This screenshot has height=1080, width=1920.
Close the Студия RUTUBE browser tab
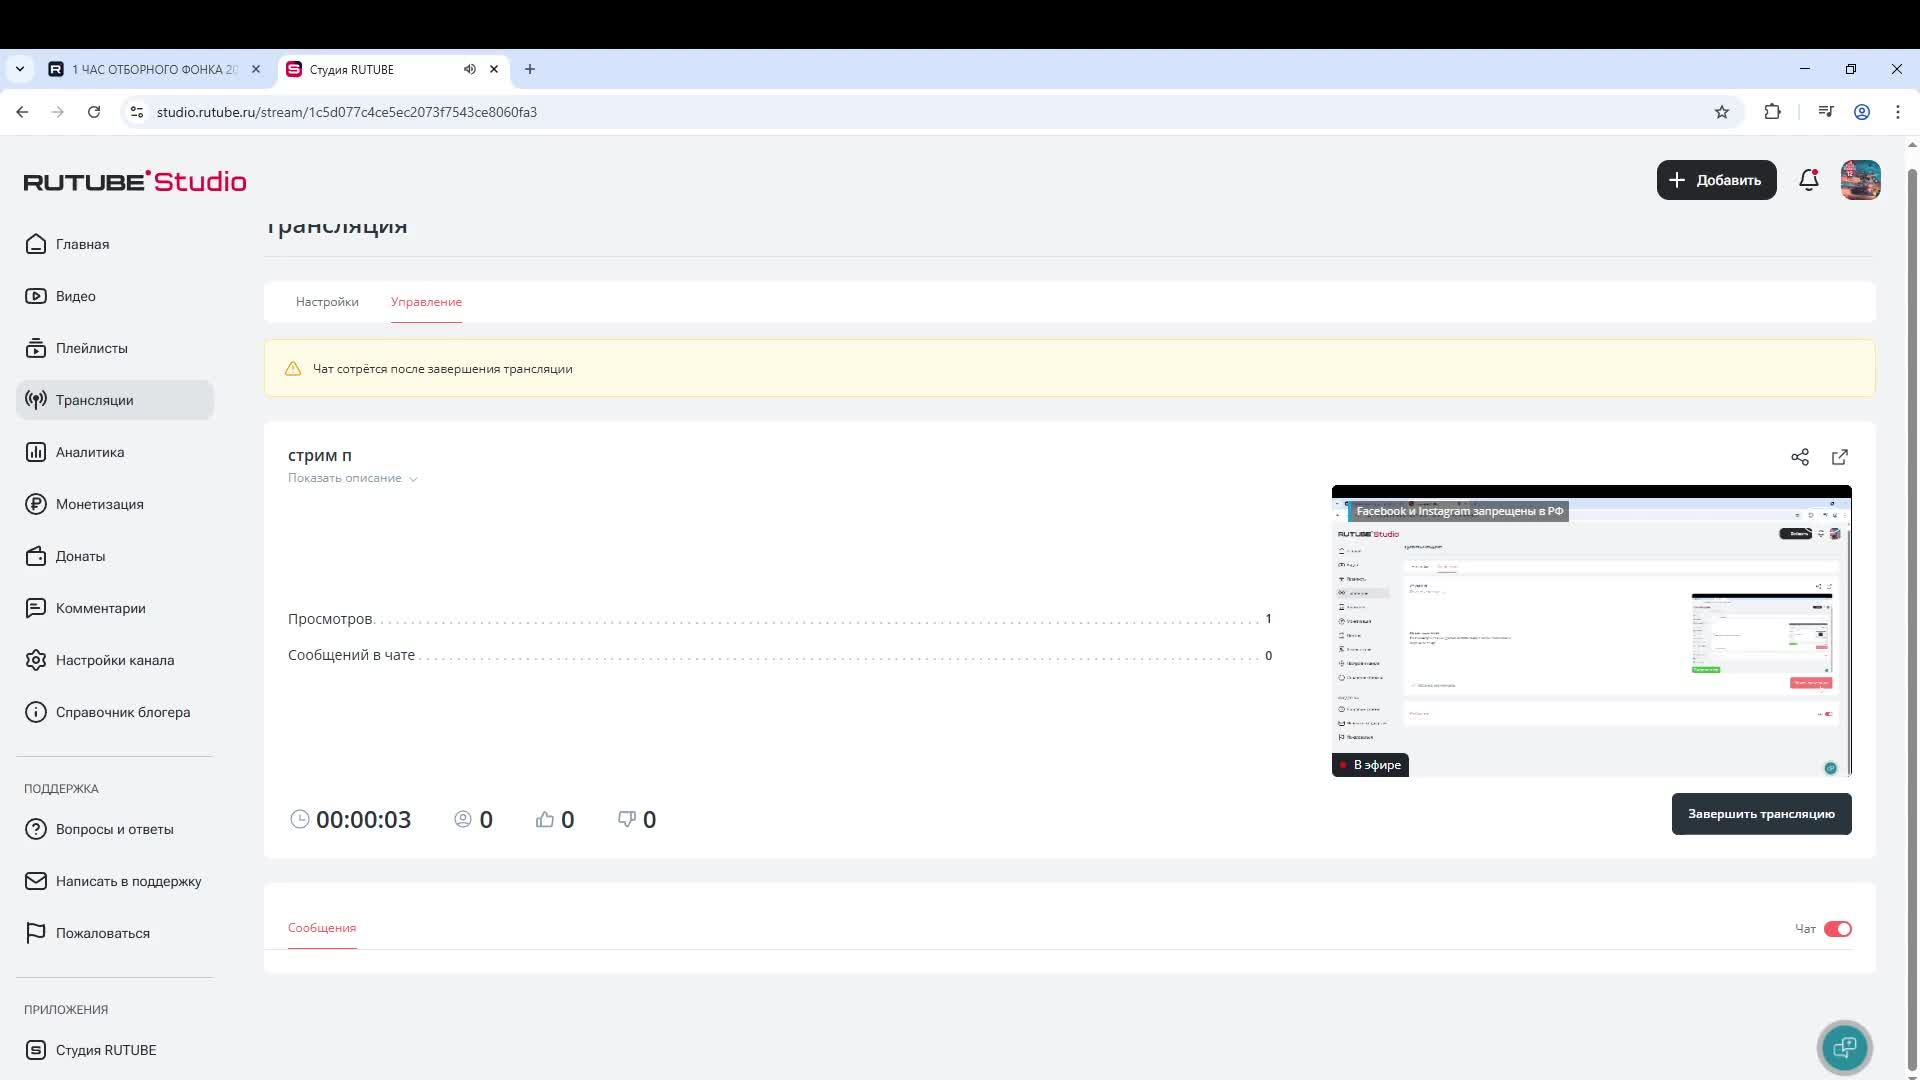pyautogui.click(x=494, y=69)
